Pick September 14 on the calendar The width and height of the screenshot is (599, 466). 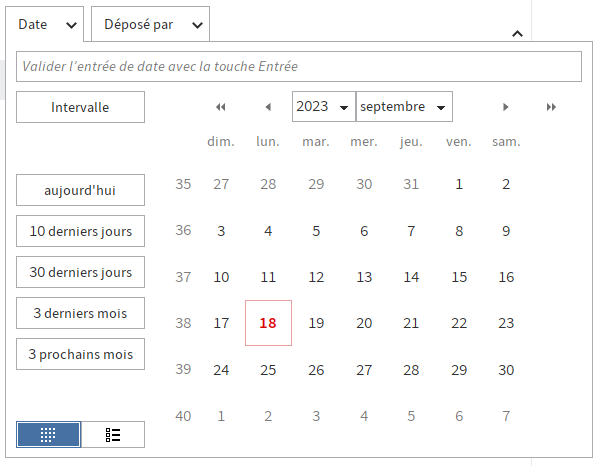[411, 277]
